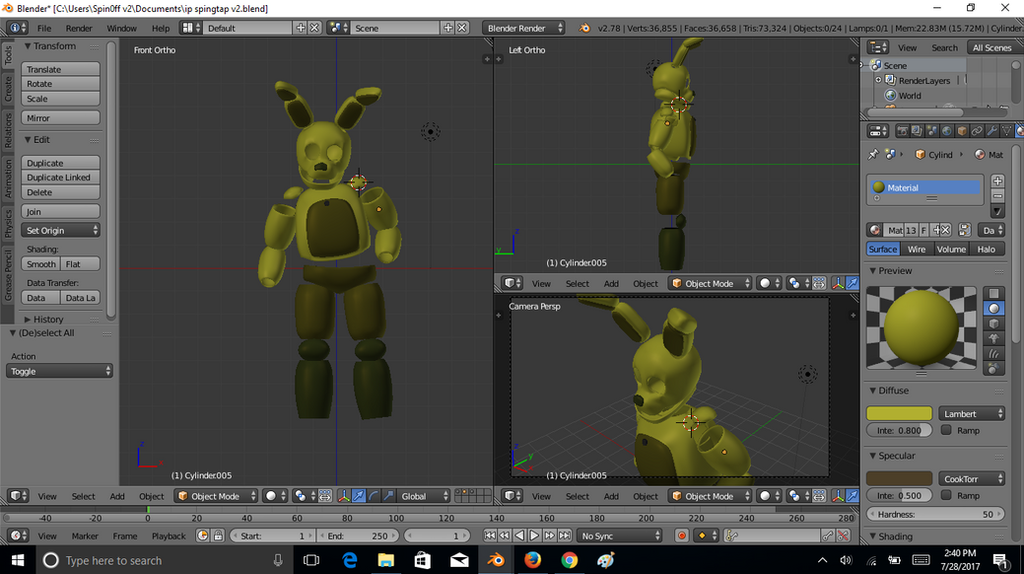This screenshot has height=574, width=1024.
Task: Open the No Sync playback dropdown
Action: coord(620,535)
